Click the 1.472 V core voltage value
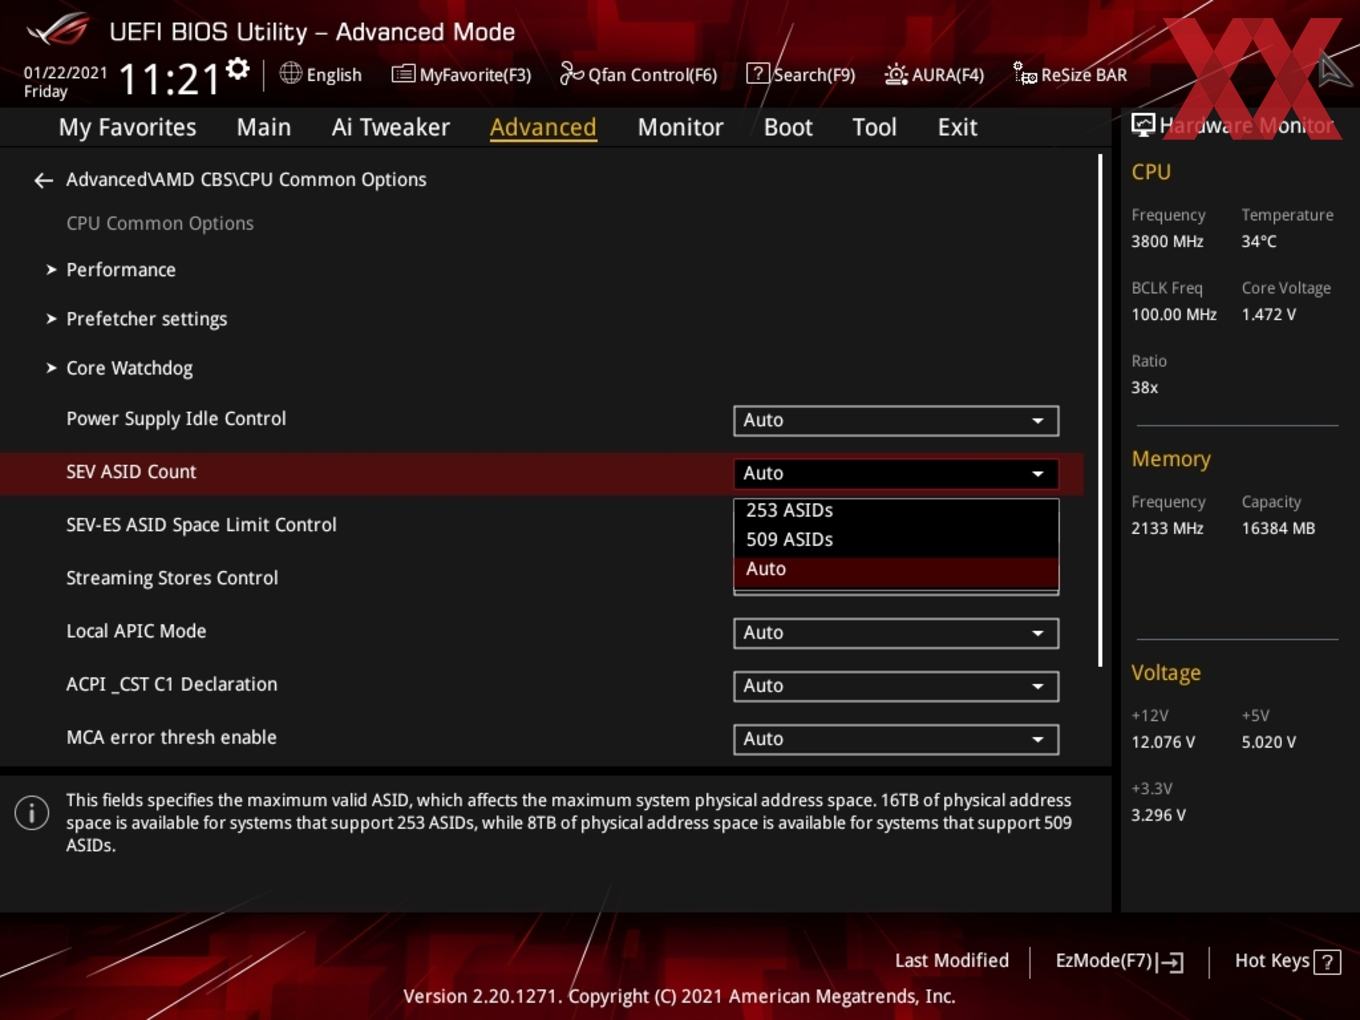Screen dimensions: 1360x1020 coord(1269,314)
